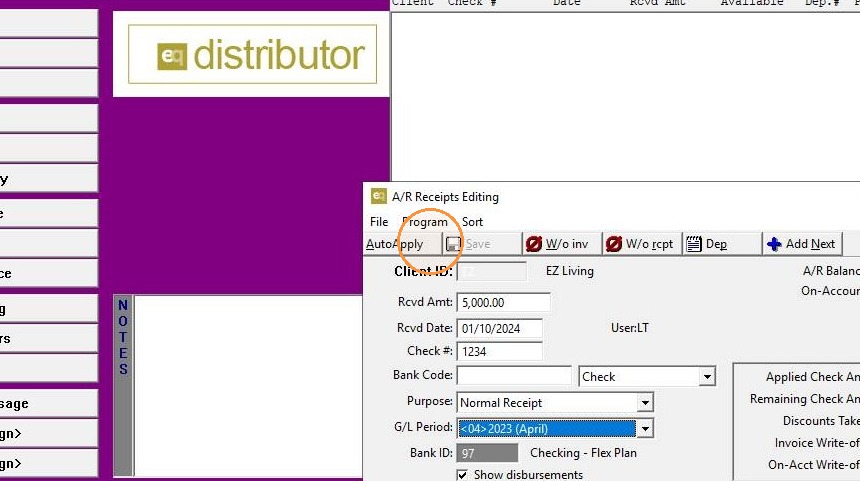Click the Add Next blue plus icon
The height and width of the screenshot is (481, 860).
(774, 244)
